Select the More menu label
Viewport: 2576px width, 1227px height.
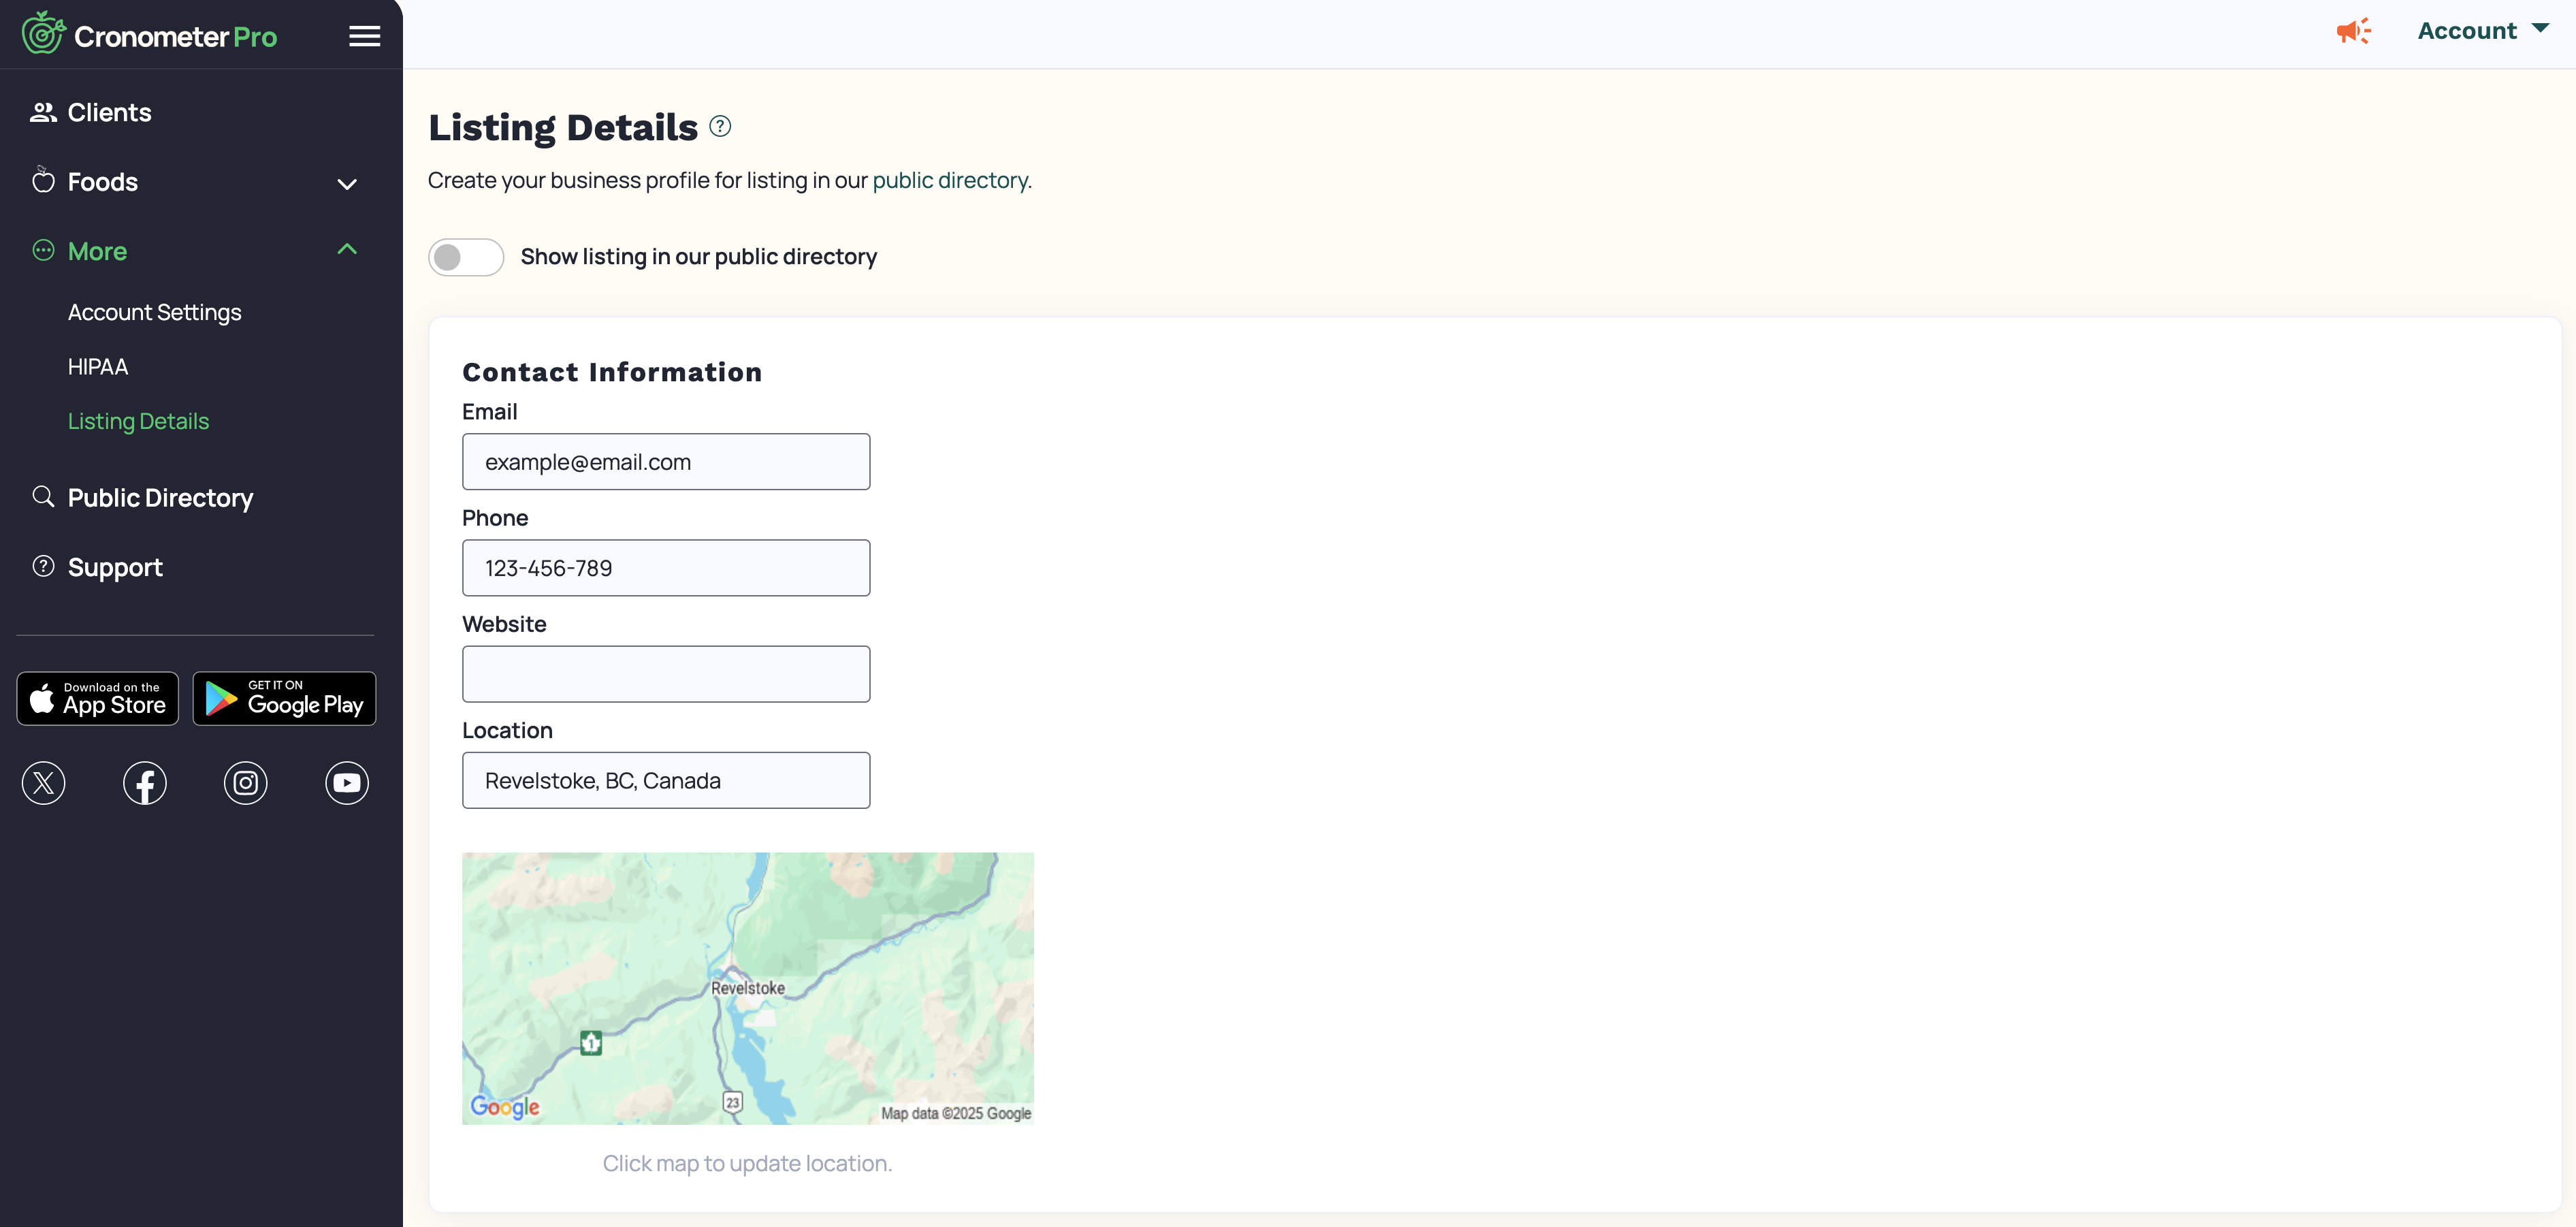coord(97,251)
